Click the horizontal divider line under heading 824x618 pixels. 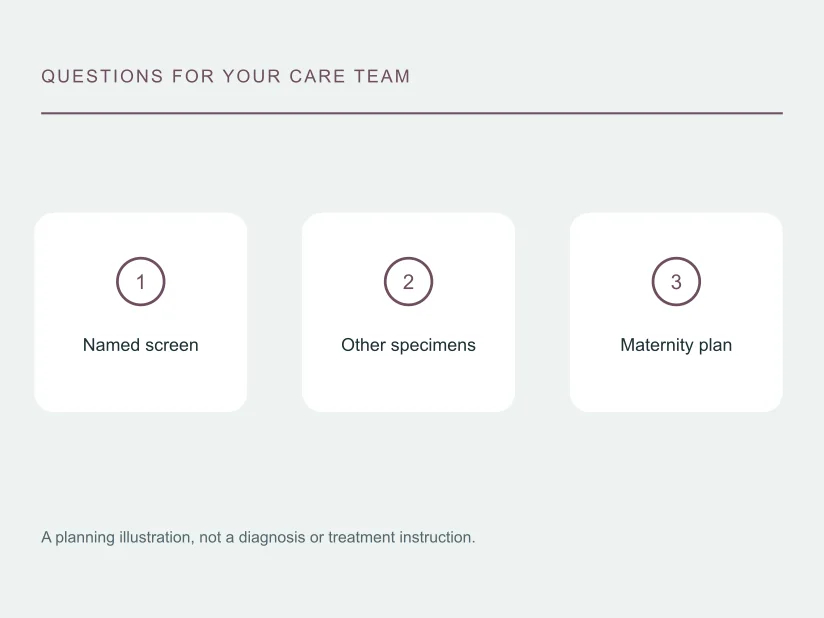click(412, 113)
